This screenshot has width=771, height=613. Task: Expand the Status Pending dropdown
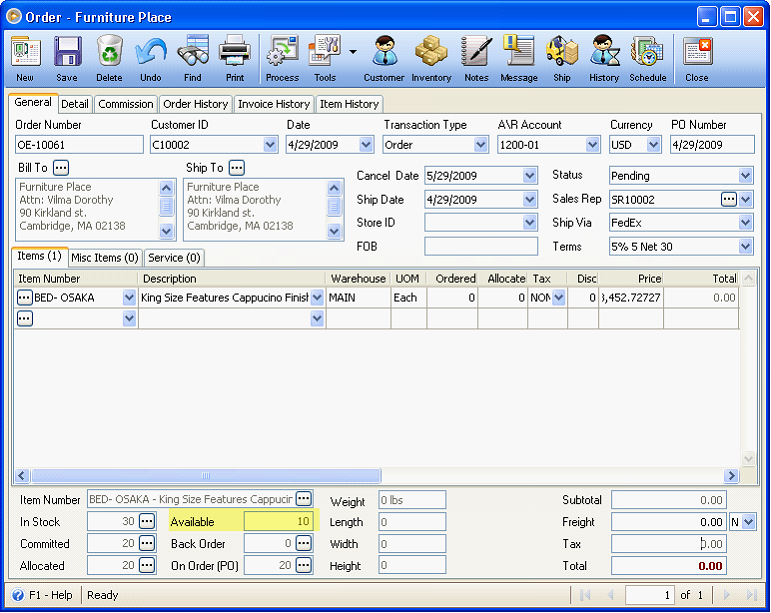pyautogui.click(x=745, y=175)
